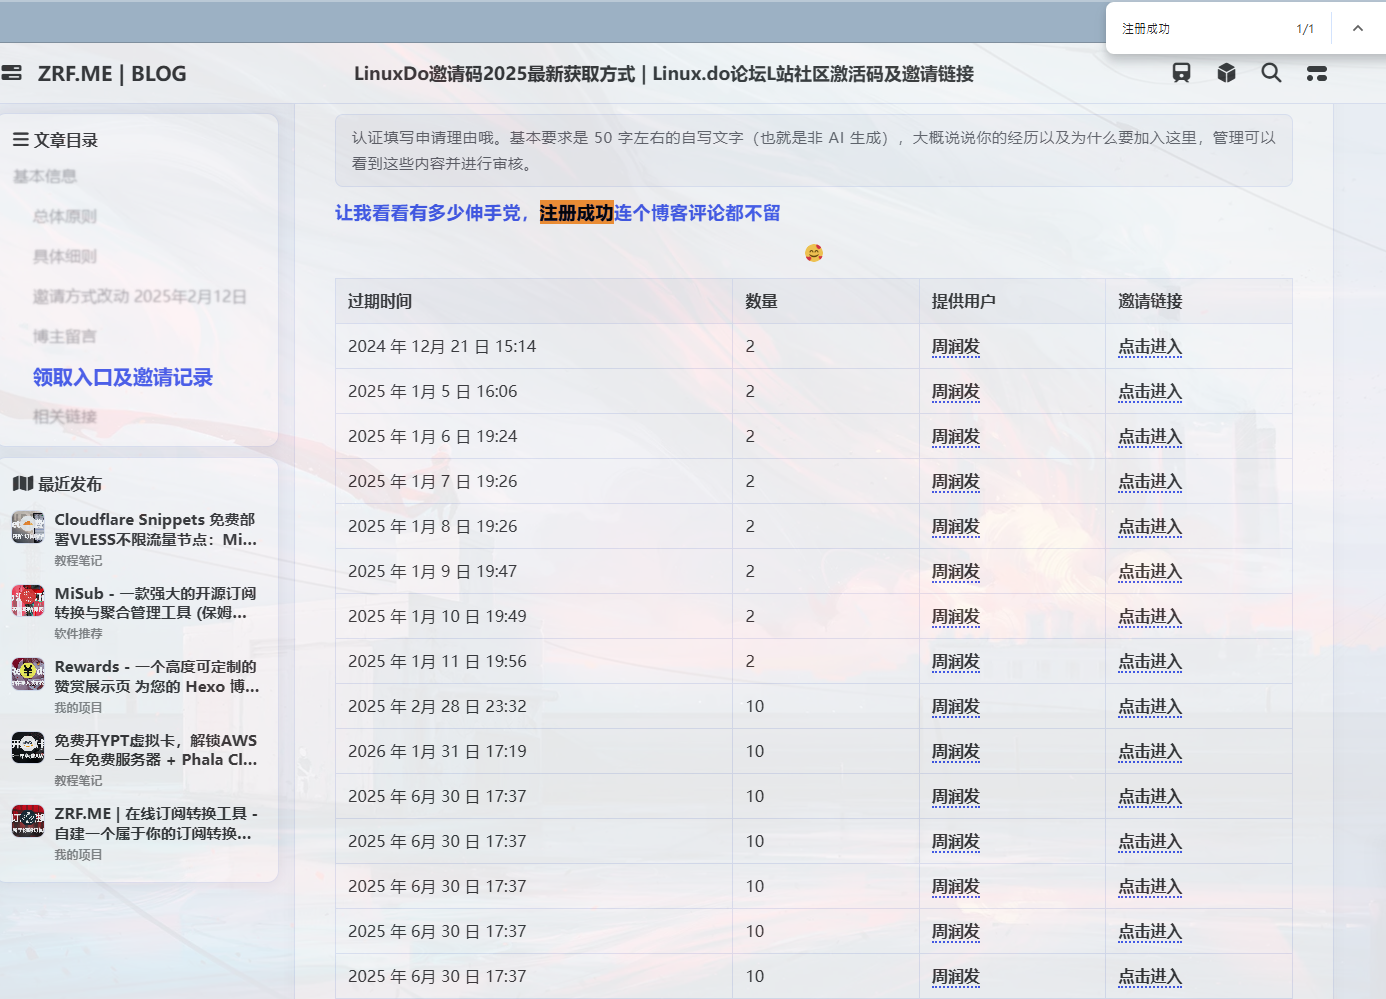Open the console menu icon at far right of header
Viewport: 1386px width, 999px height.
1317,73
